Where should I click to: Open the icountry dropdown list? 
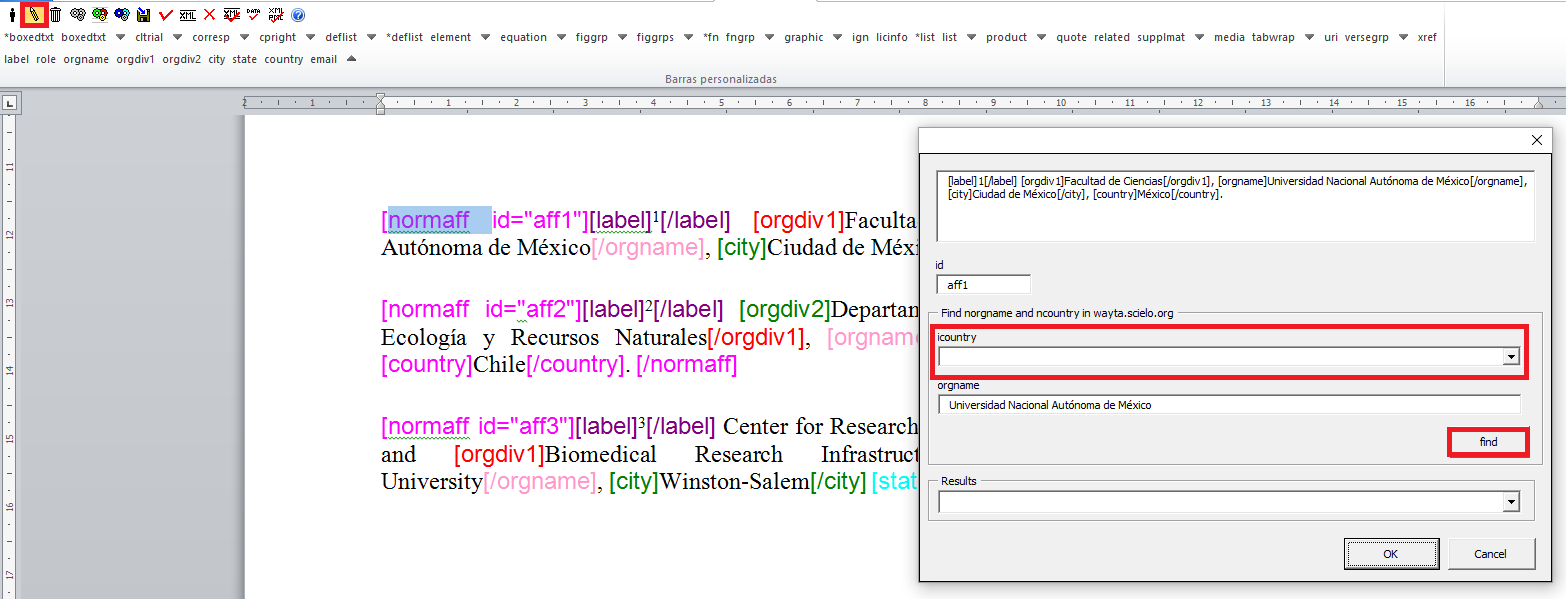(1510, 357)
